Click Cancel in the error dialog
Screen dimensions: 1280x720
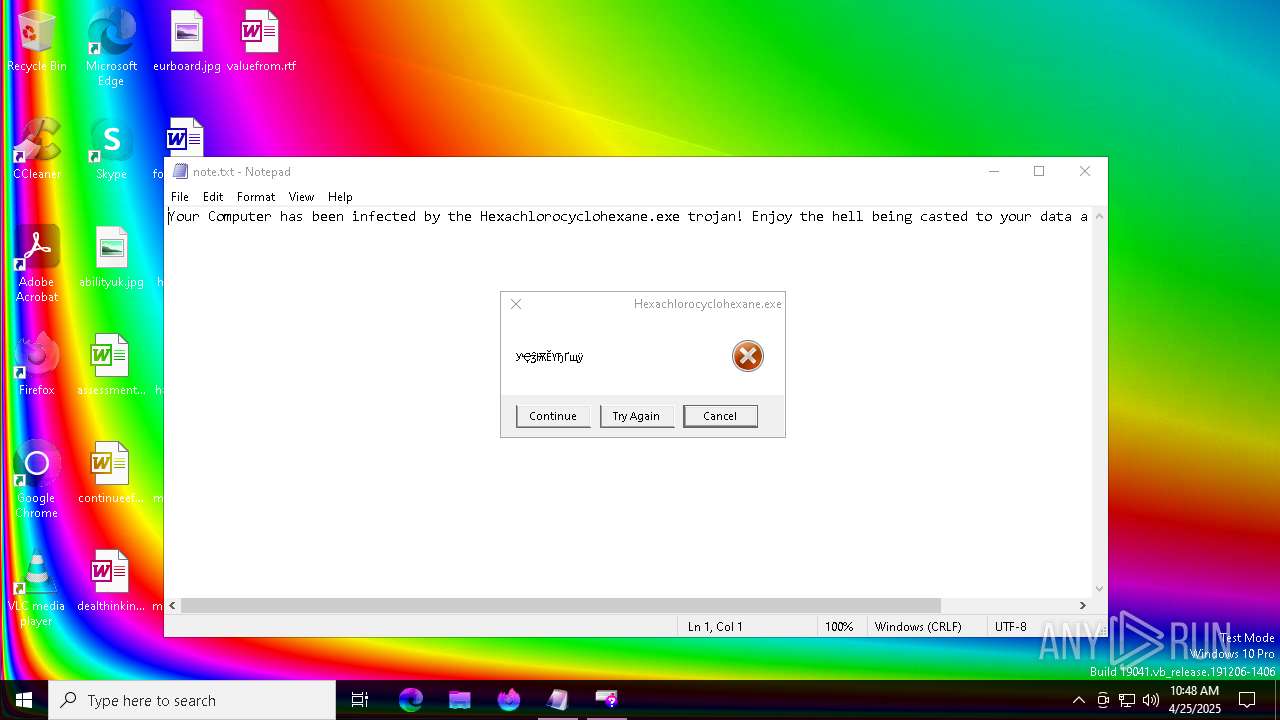720,416
